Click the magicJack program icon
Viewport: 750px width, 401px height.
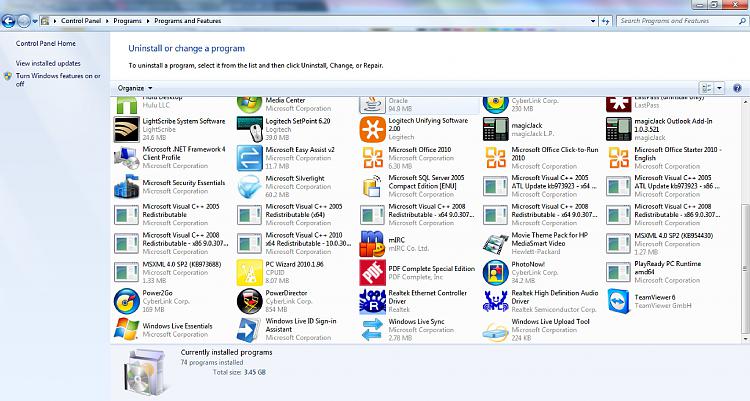[495, 129]
